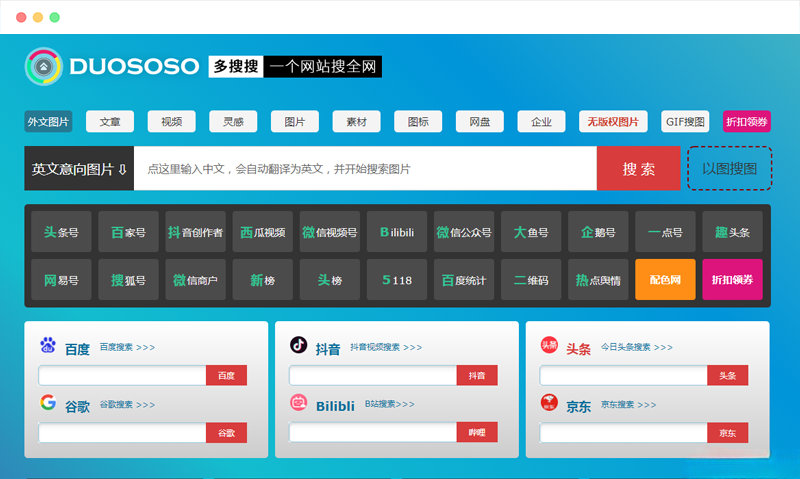Open the 一点号 shortcut

665,232
